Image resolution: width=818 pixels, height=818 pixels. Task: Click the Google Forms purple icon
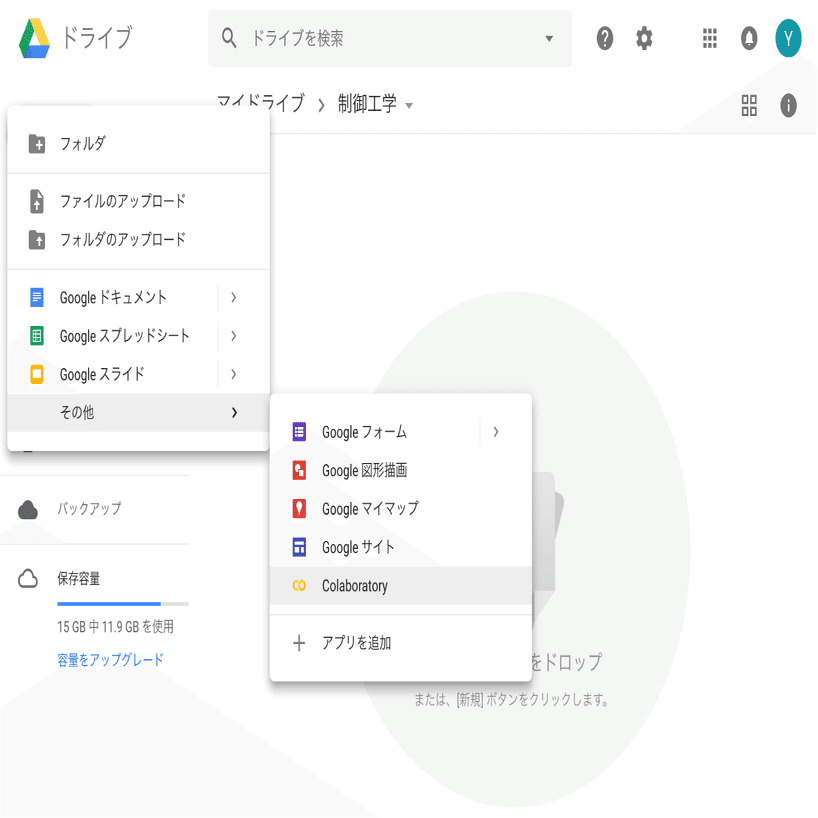pos(299,432)
